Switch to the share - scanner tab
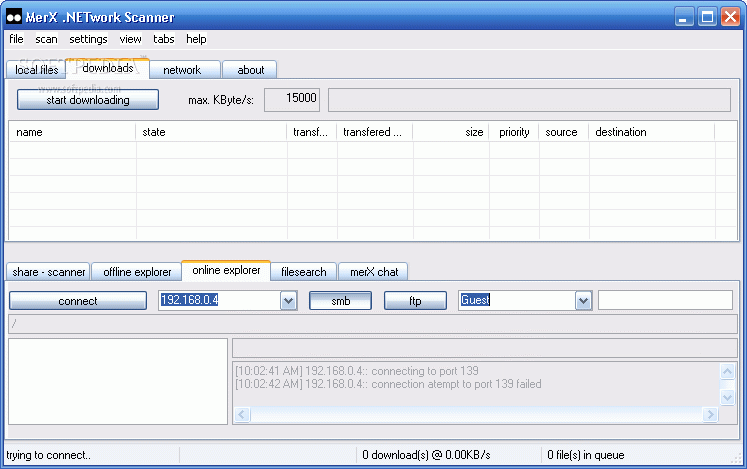The image size is (747, 469). tap(48, 272)
